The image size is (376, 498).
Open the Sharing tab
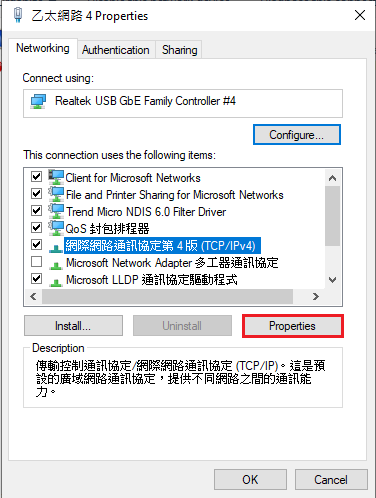click(x=179, y=50)
